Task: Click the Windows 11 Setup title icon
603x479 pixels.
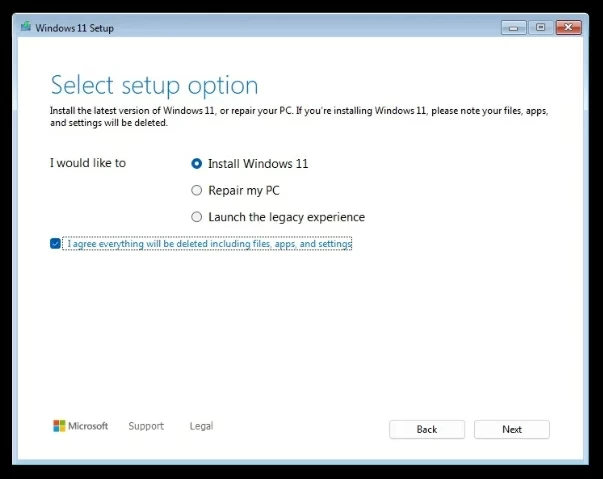Action: click(25, 28)
